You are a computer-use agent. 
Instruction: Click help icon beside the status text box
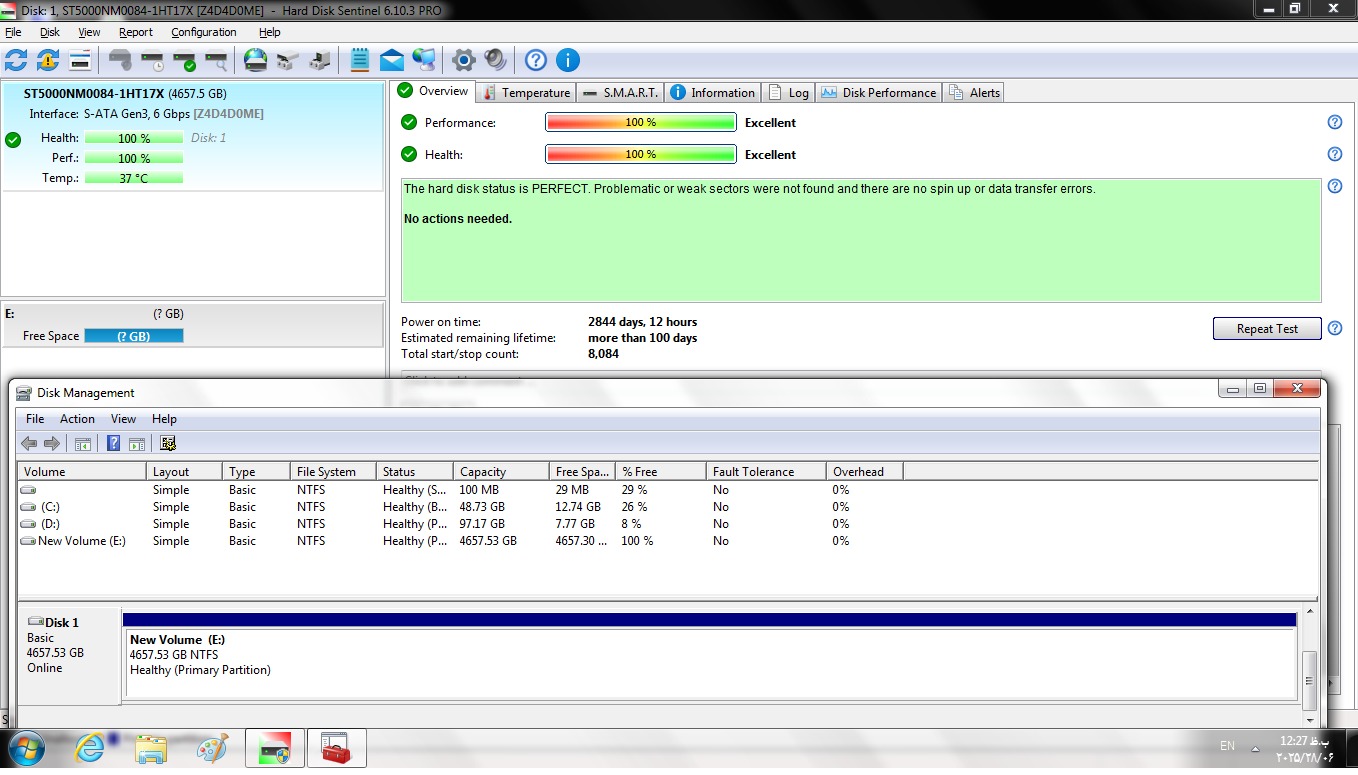[1334, 186]
